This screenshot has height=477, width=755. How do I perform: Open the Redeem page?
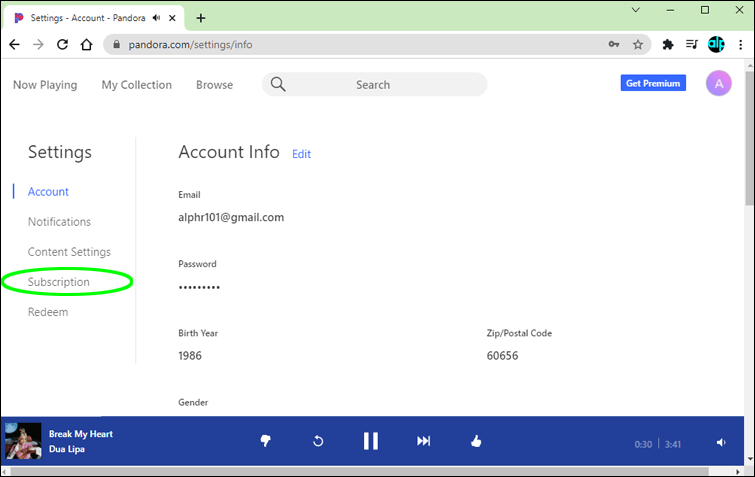(x=48, y=312)
